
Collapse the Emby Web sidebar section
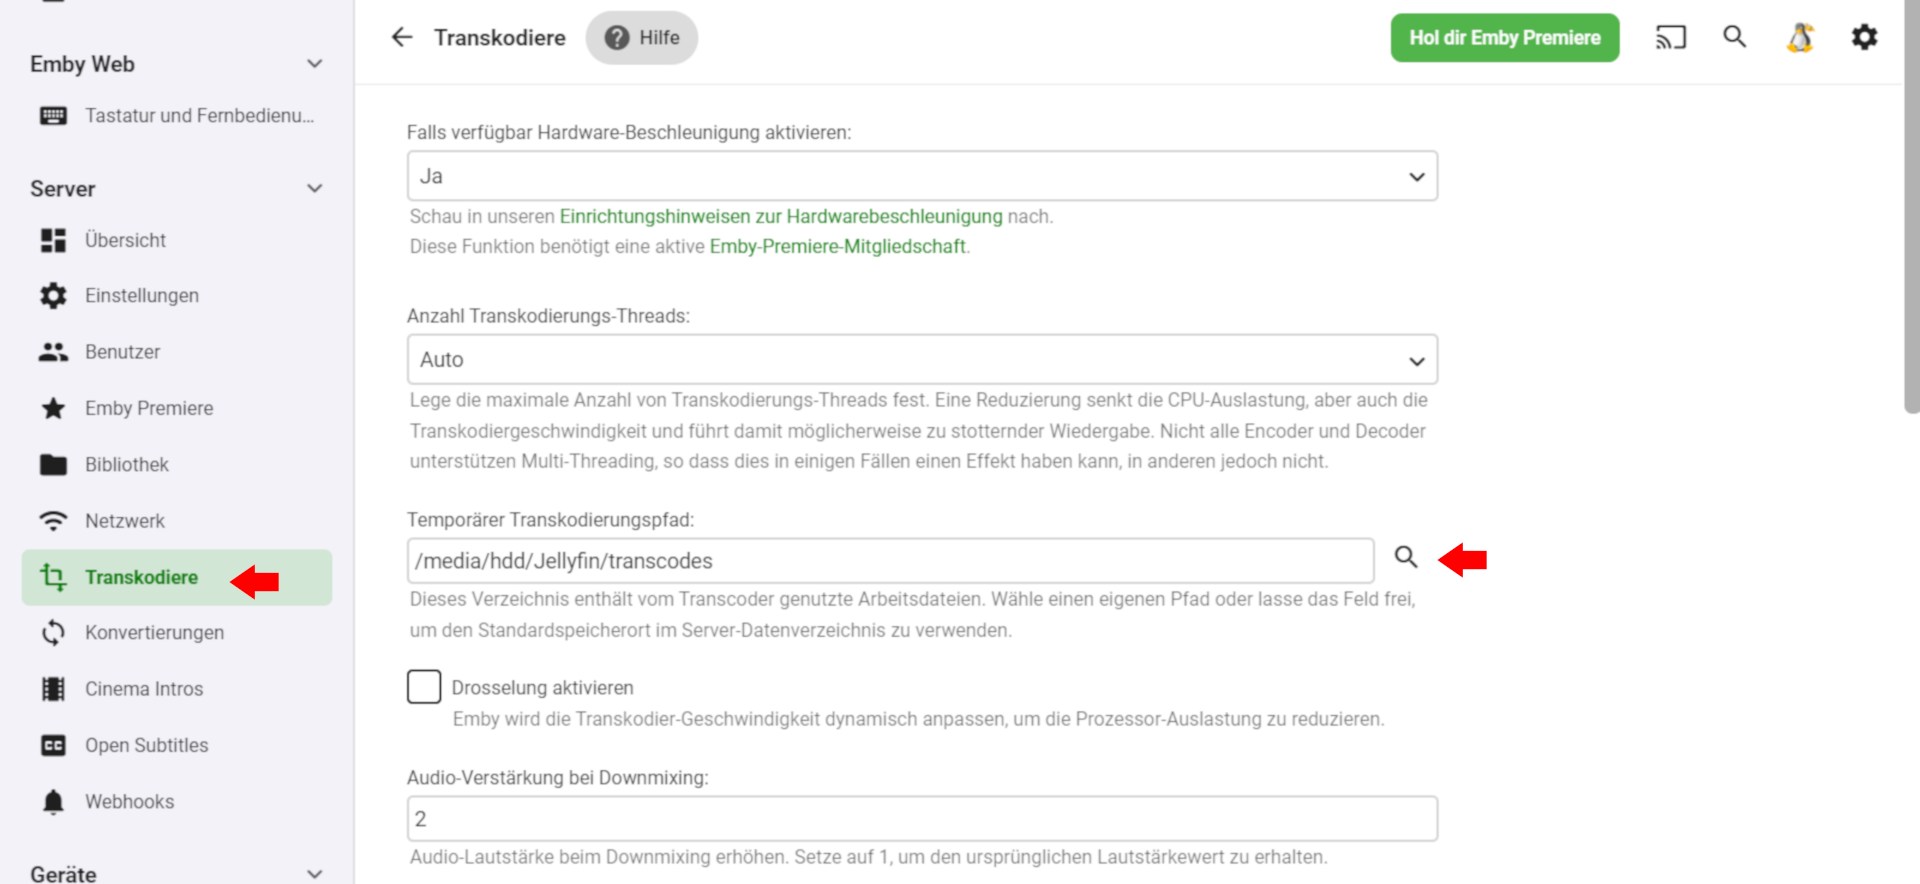(315, 64)
